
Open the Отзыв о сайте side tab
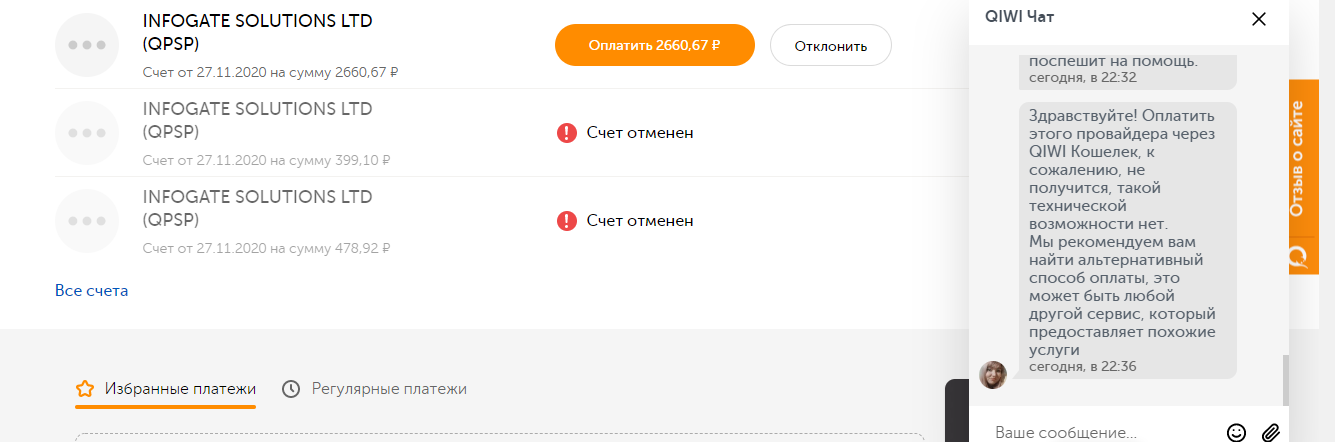point(1297,159)
